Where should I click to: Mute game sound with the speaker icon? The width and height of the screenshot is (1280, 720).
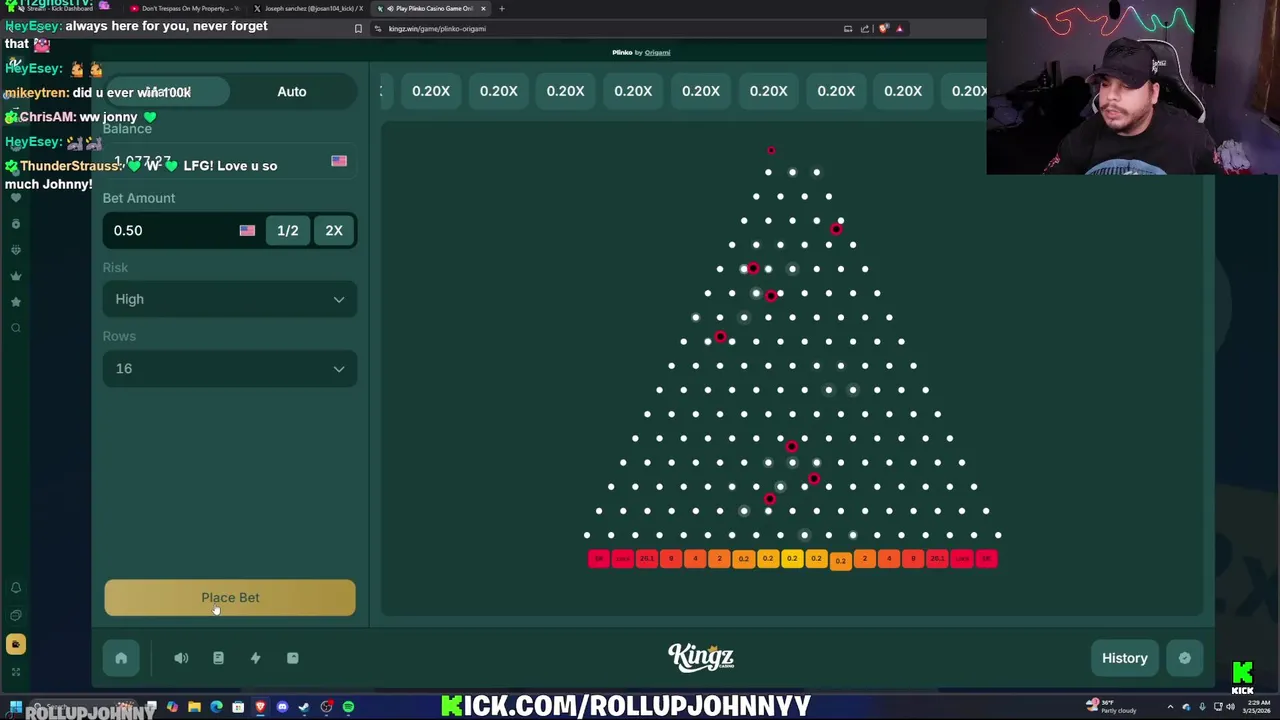(181, 658)
